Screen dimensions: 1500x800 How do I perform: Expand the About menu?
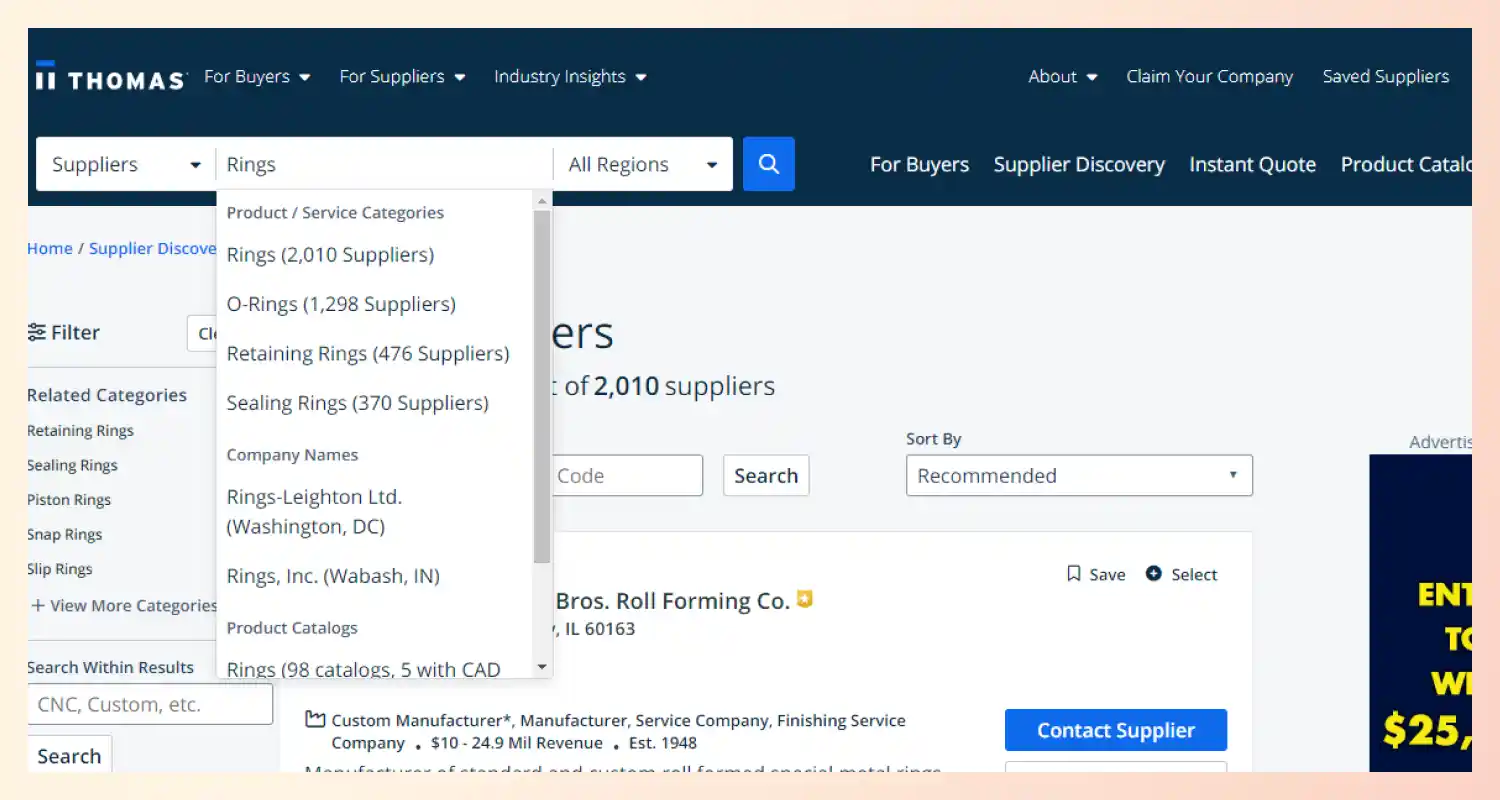(1063, 77)
